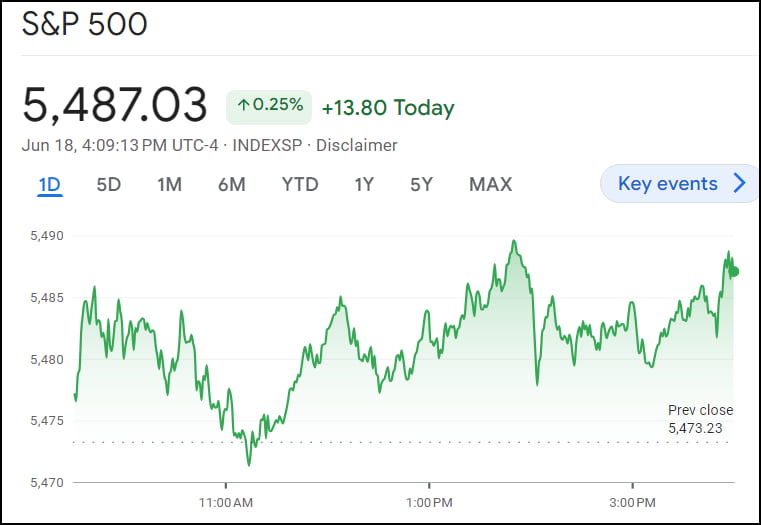
Task: Click the 3:00 PM axis label
Action: pyautogui.click(x=632, y=503)
